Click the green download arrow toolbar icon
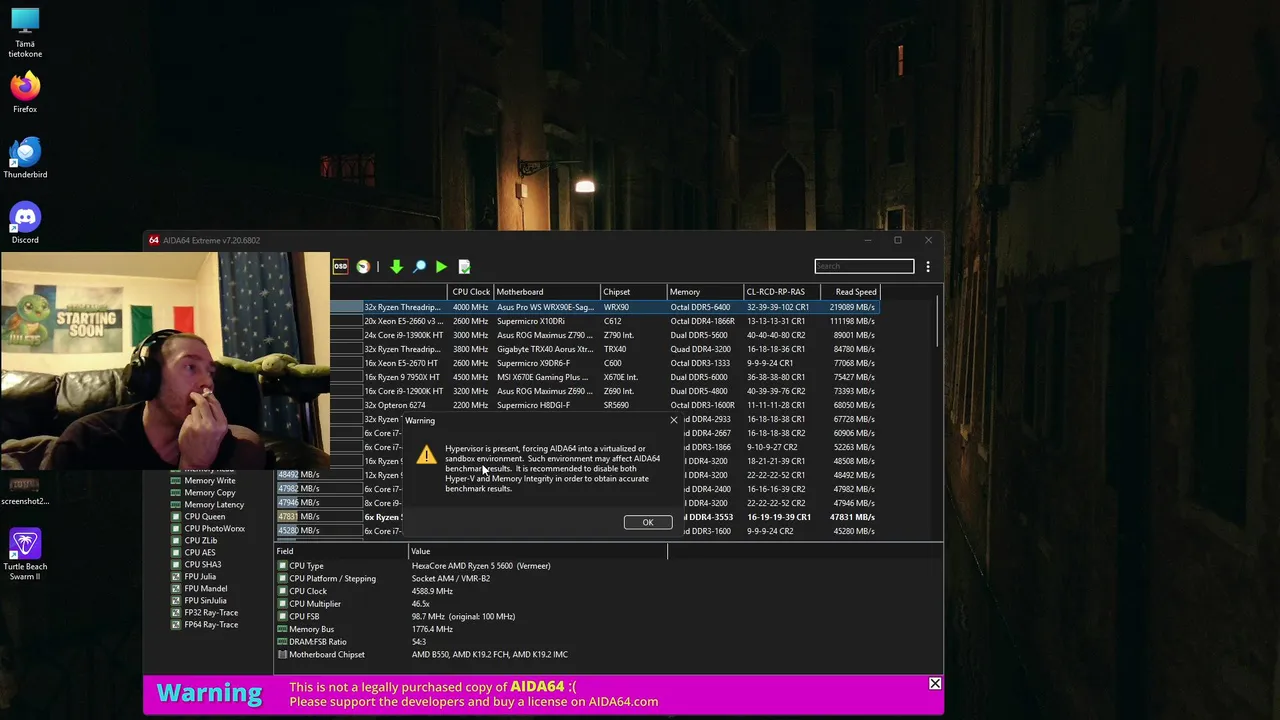The width and height of the screenshot is (1280, 720). (396, 267)
